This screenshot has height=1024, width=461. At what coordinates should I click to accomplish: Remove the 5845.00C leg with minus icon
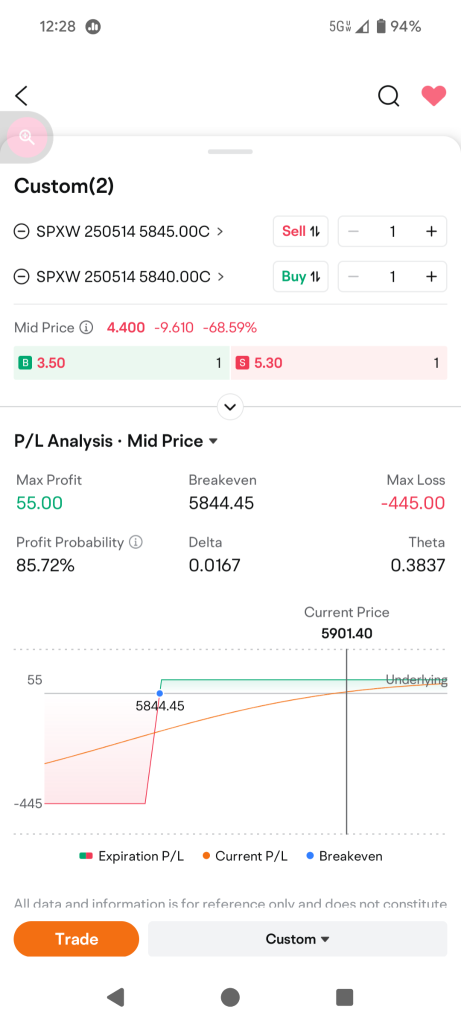click(22, 231)
